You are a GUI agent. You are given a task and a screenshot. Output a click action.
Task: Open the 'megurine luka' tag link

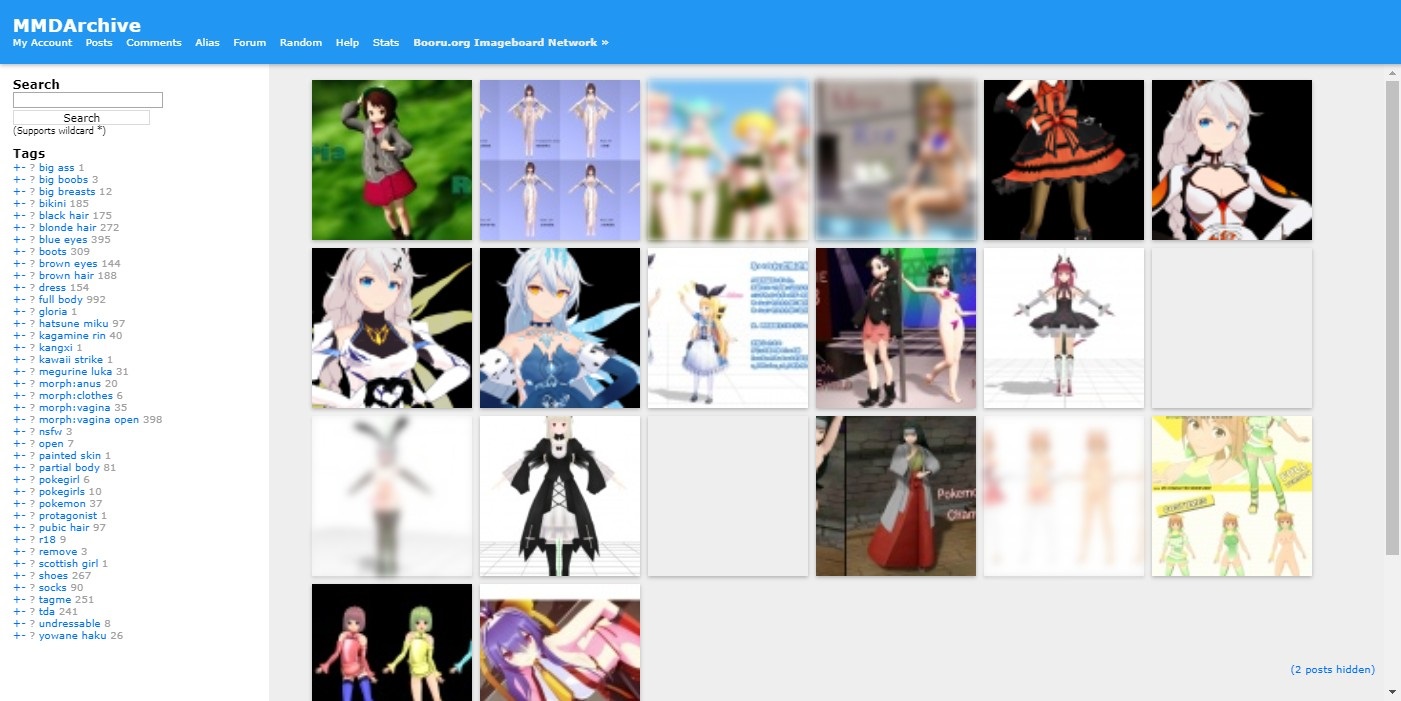point(75,372)
